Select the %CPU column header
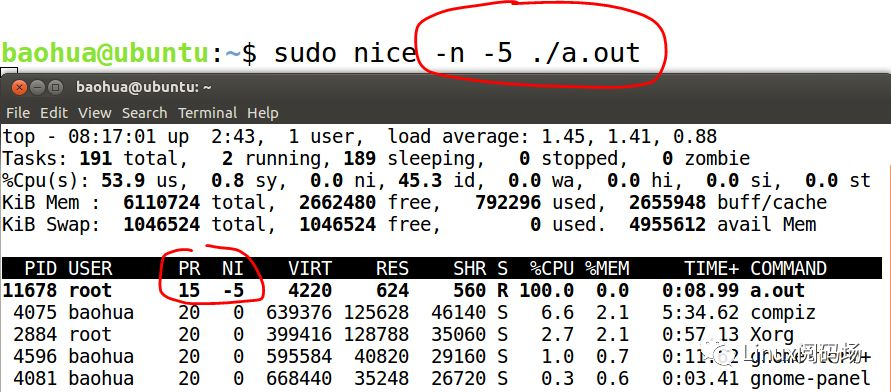891x392 pixels. (551, 268)
